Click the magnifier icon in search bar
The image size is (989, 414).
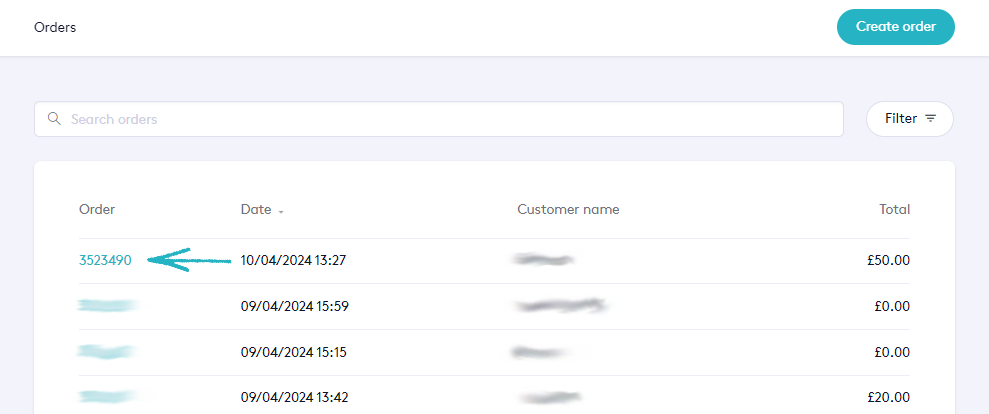[x=54, y=119]
